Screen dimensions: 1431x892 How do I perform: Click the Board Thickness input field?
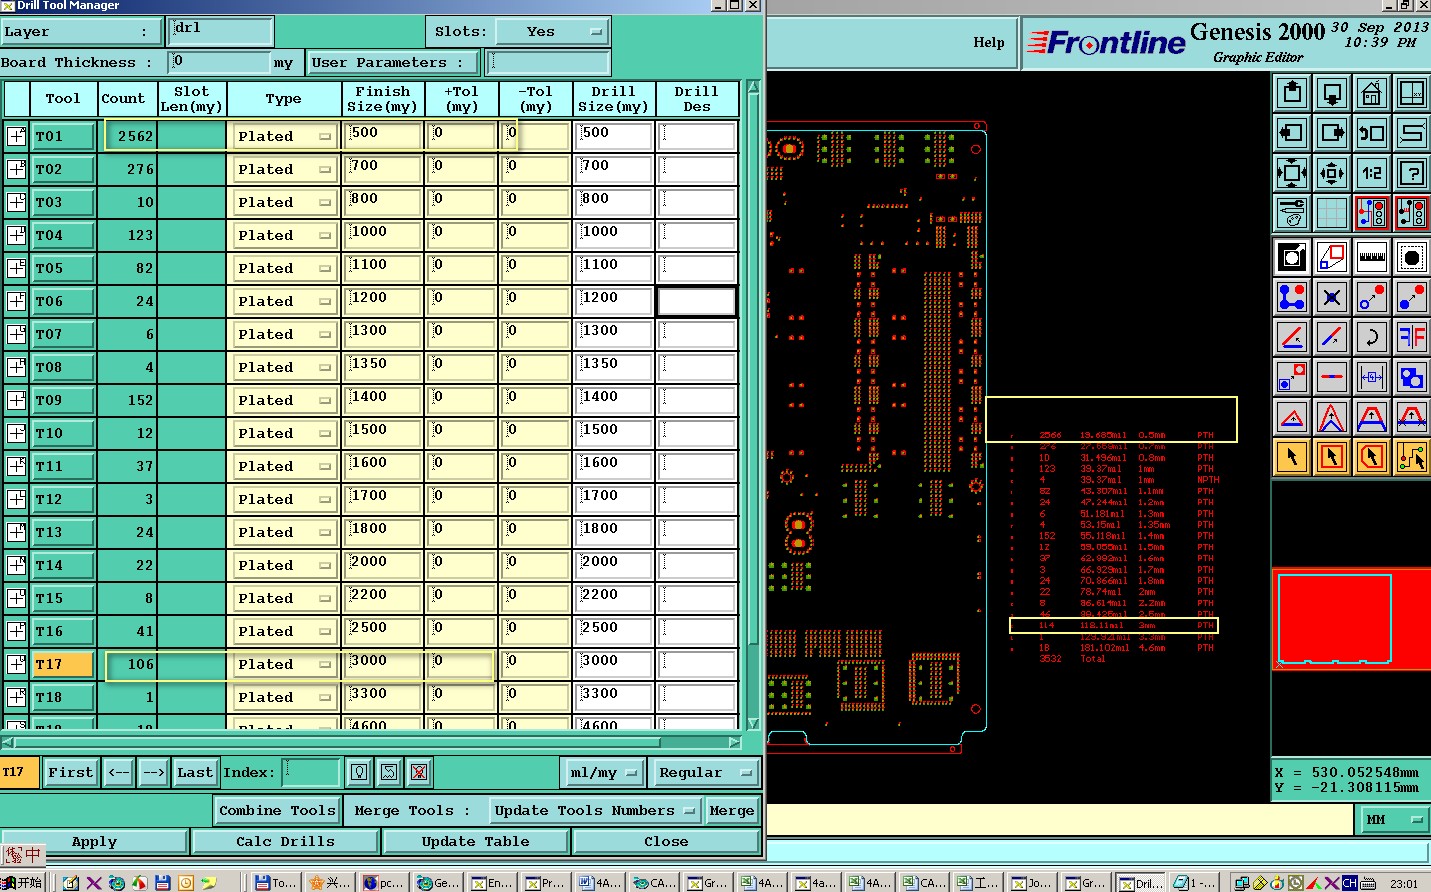(219, 62)
